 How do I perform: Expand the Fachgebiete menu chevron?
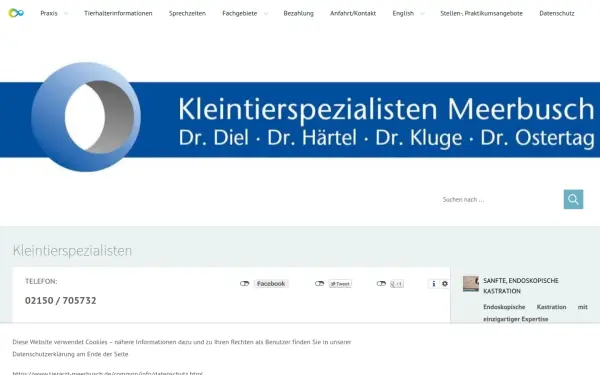coord(266,13)
